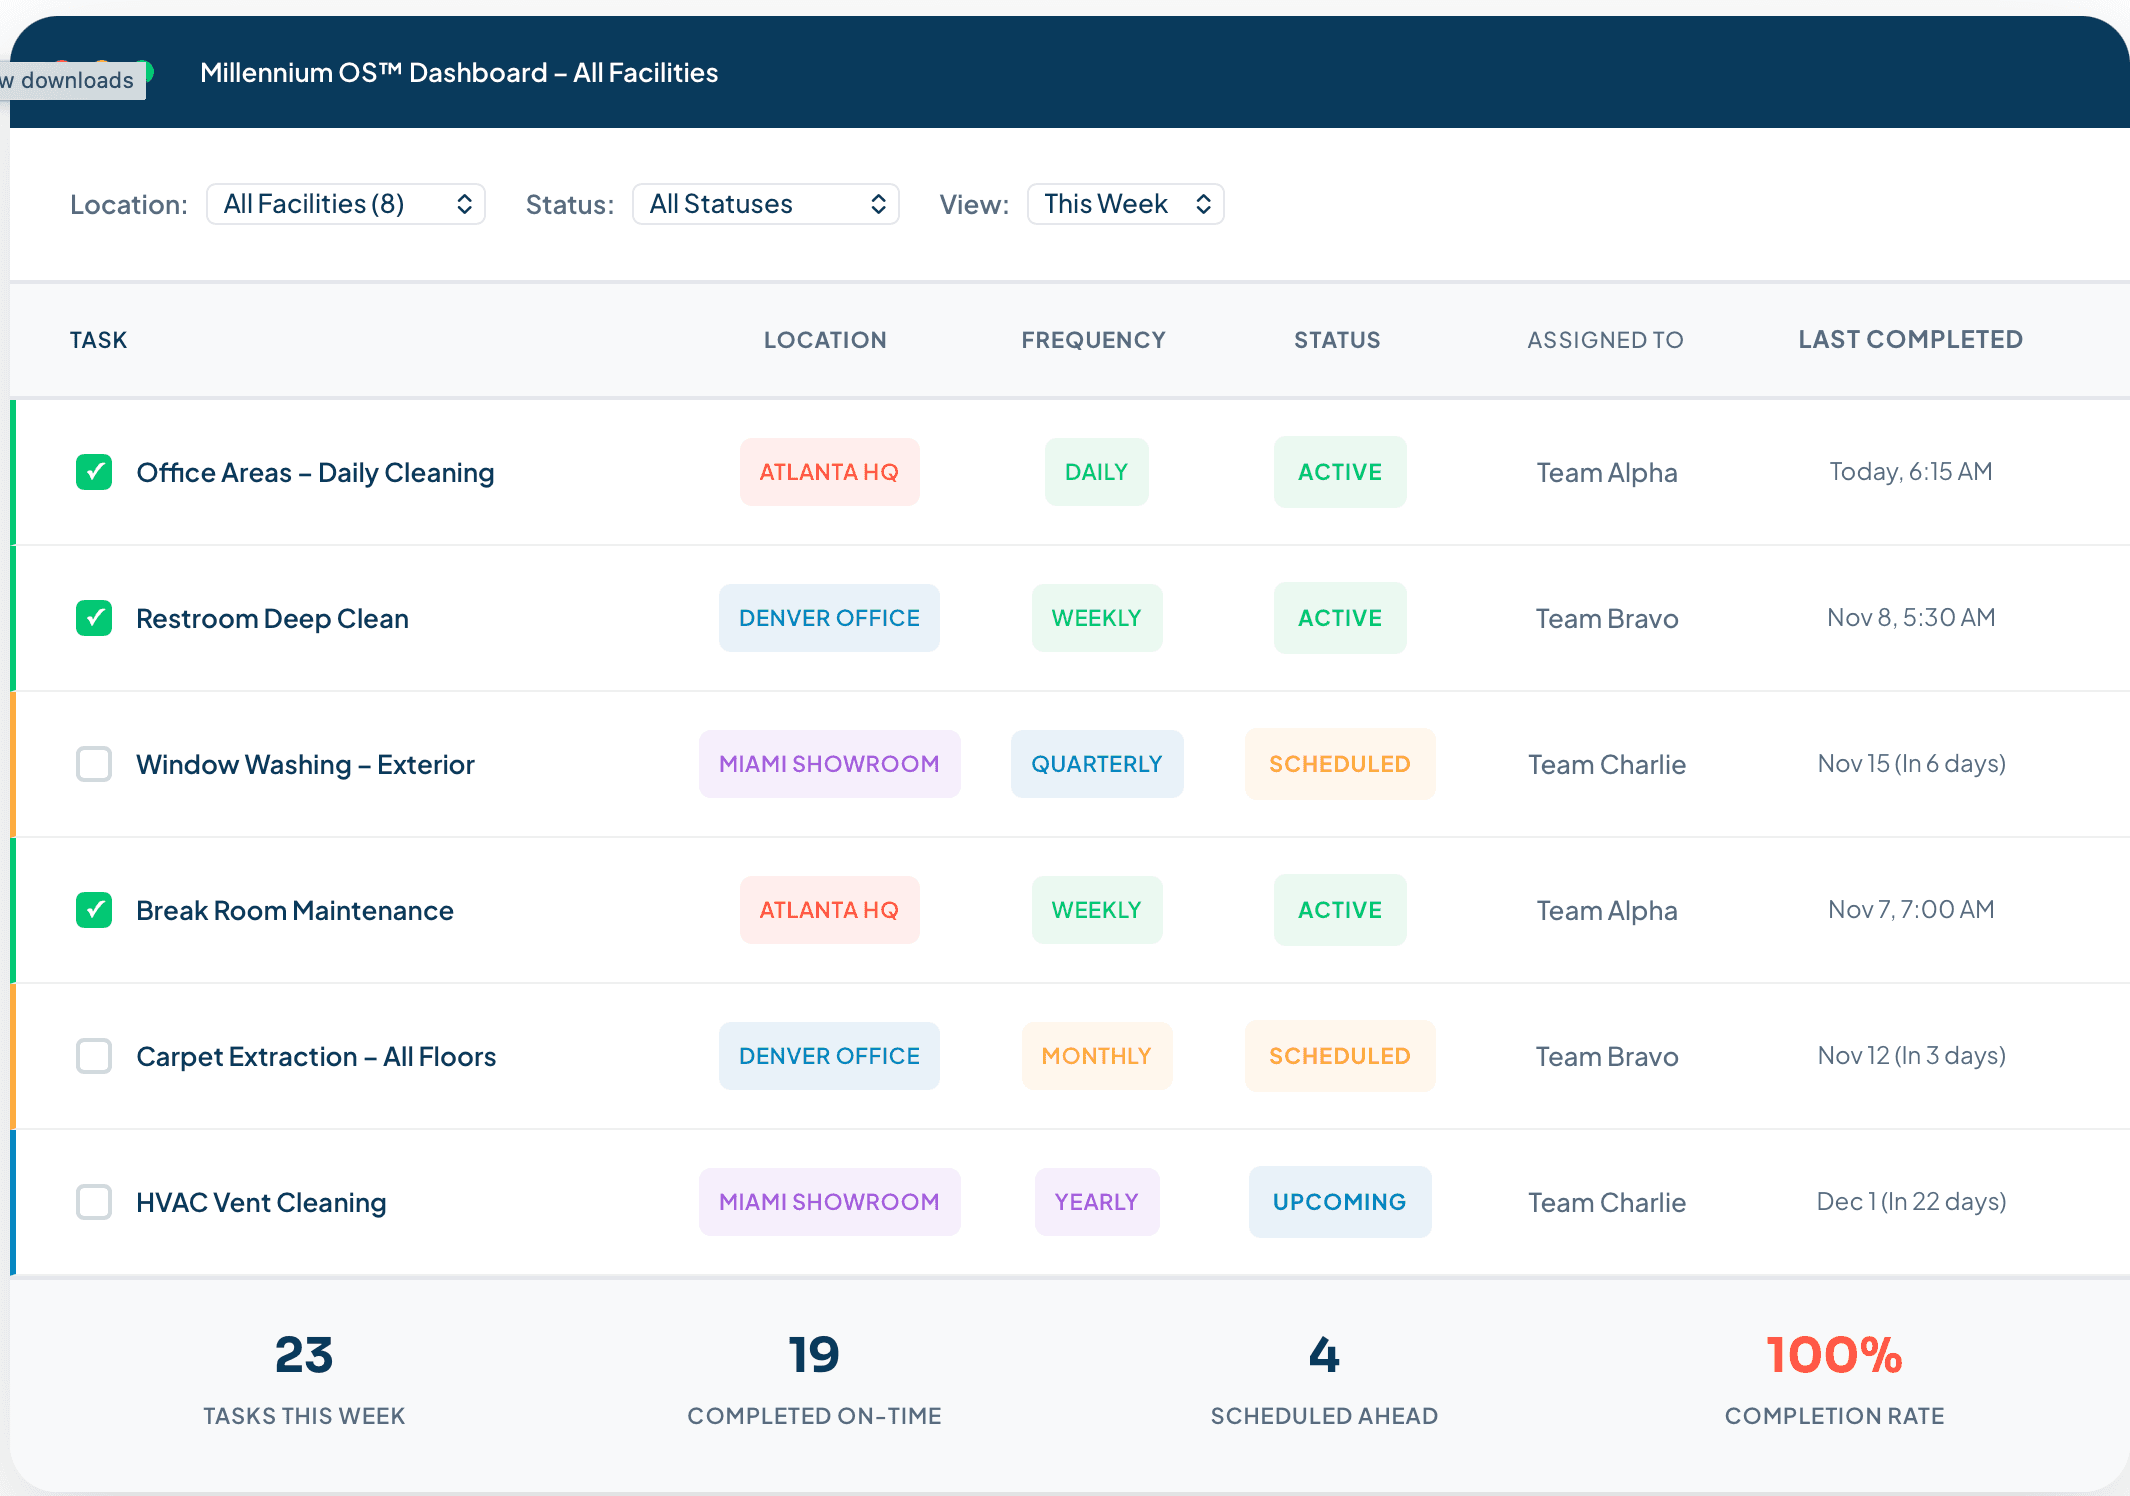Click the MIAMI SHOWROOM badge on HVAC row
Viewport: 2130px width, 1496px height.
829,1202
